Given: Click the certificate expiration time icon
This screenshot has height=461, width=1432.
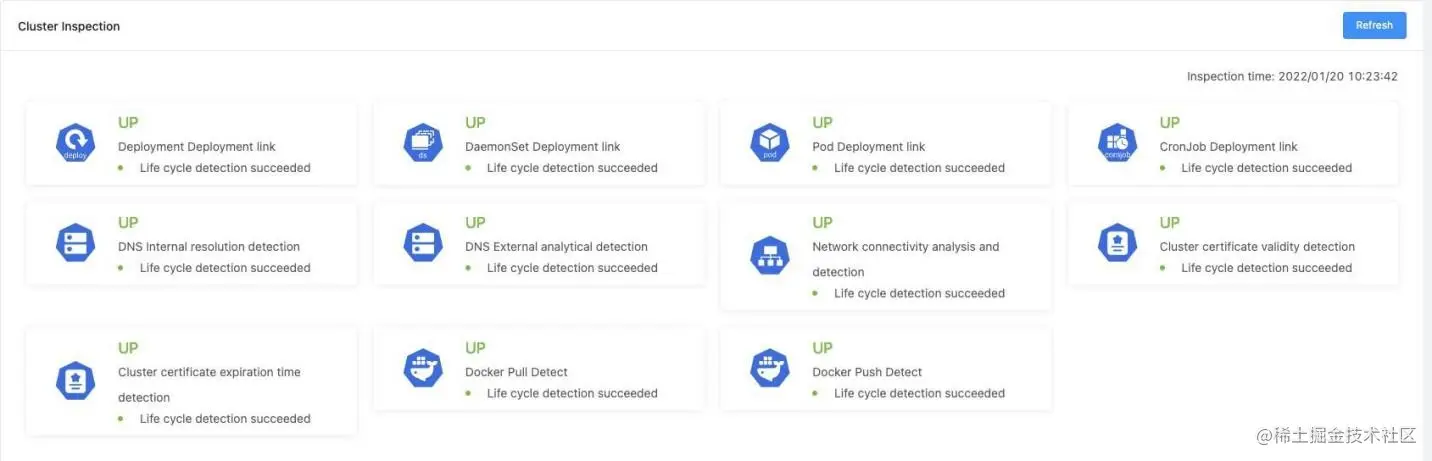Looking at the screenshot, I should click(x=75, y=381).
